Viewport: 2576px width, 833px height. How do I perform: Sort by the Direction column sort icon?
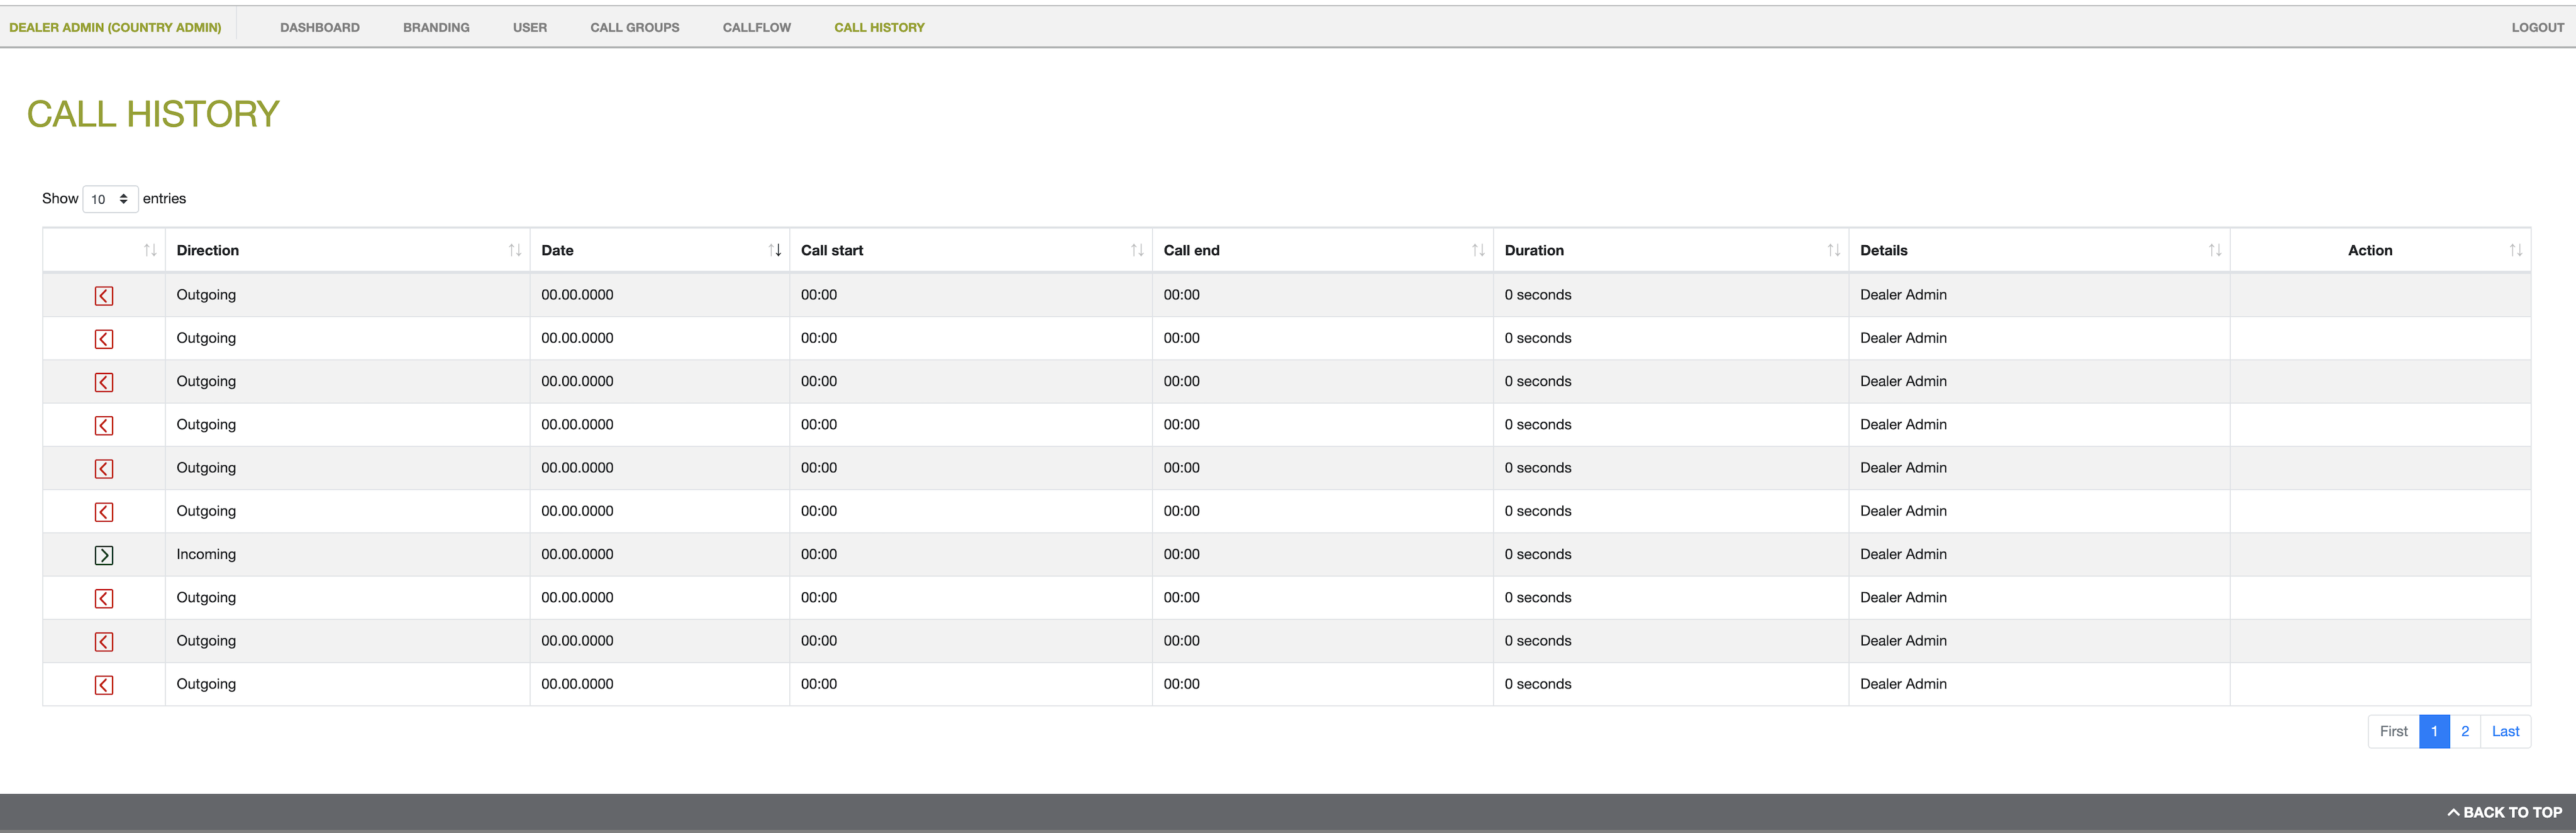(514, 250)
